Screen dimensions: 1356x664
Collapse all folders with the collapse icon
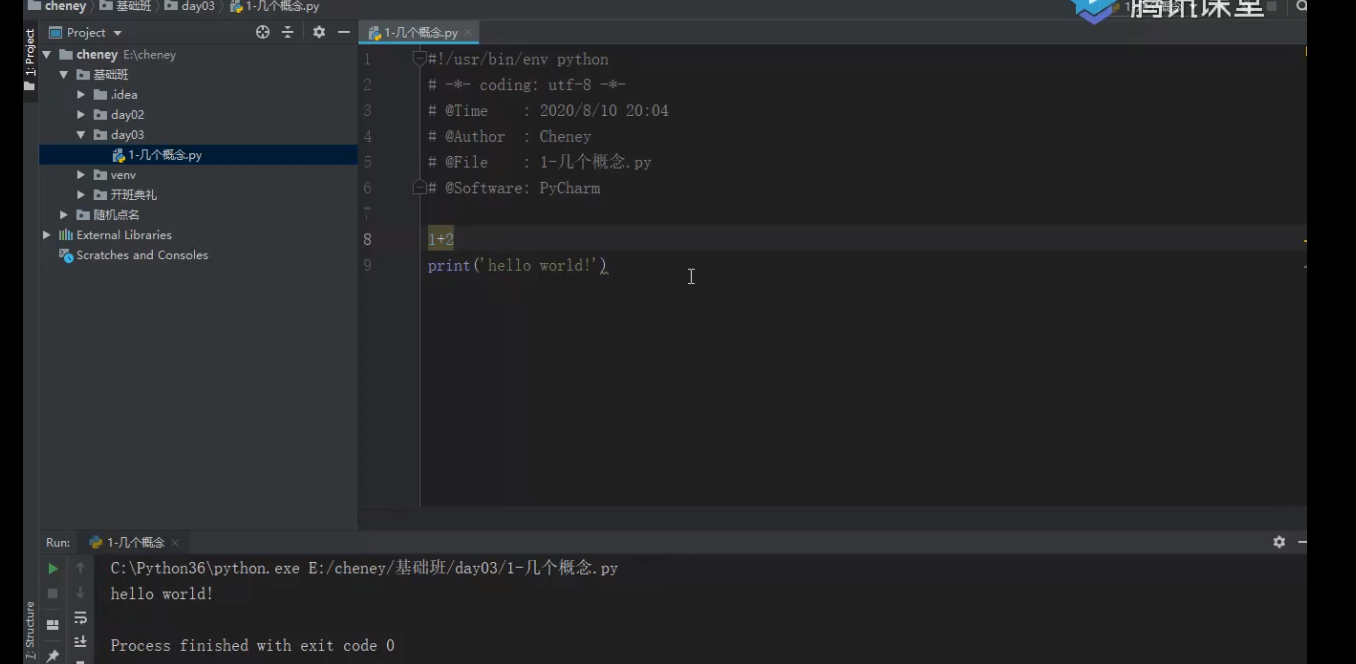288,31
